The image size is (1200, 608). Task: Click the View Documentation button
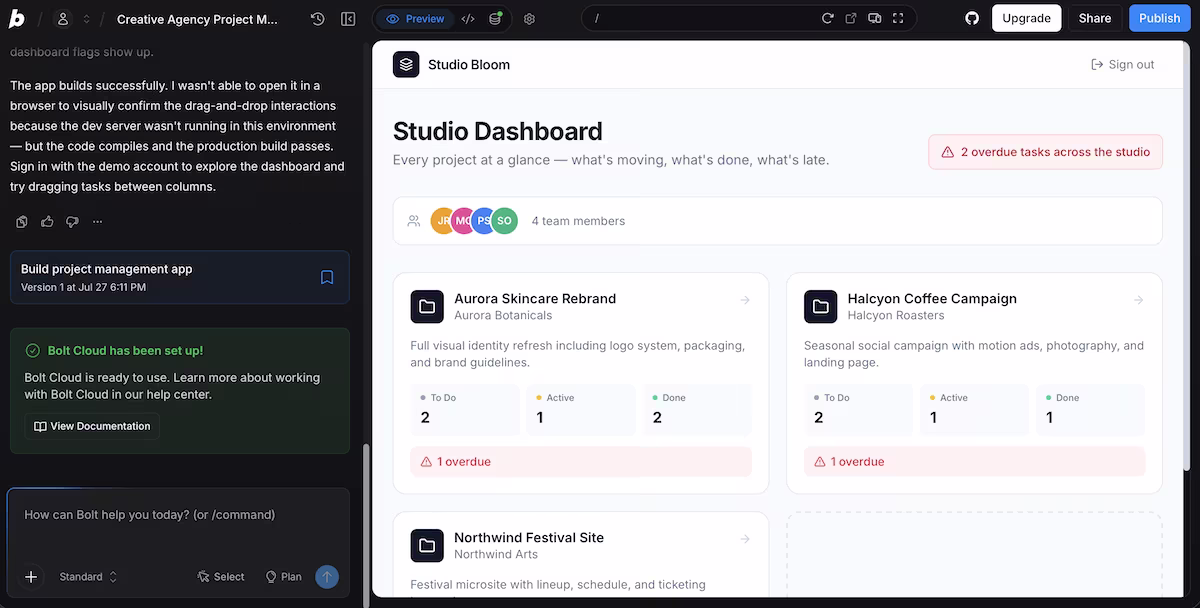click(92, 426)
